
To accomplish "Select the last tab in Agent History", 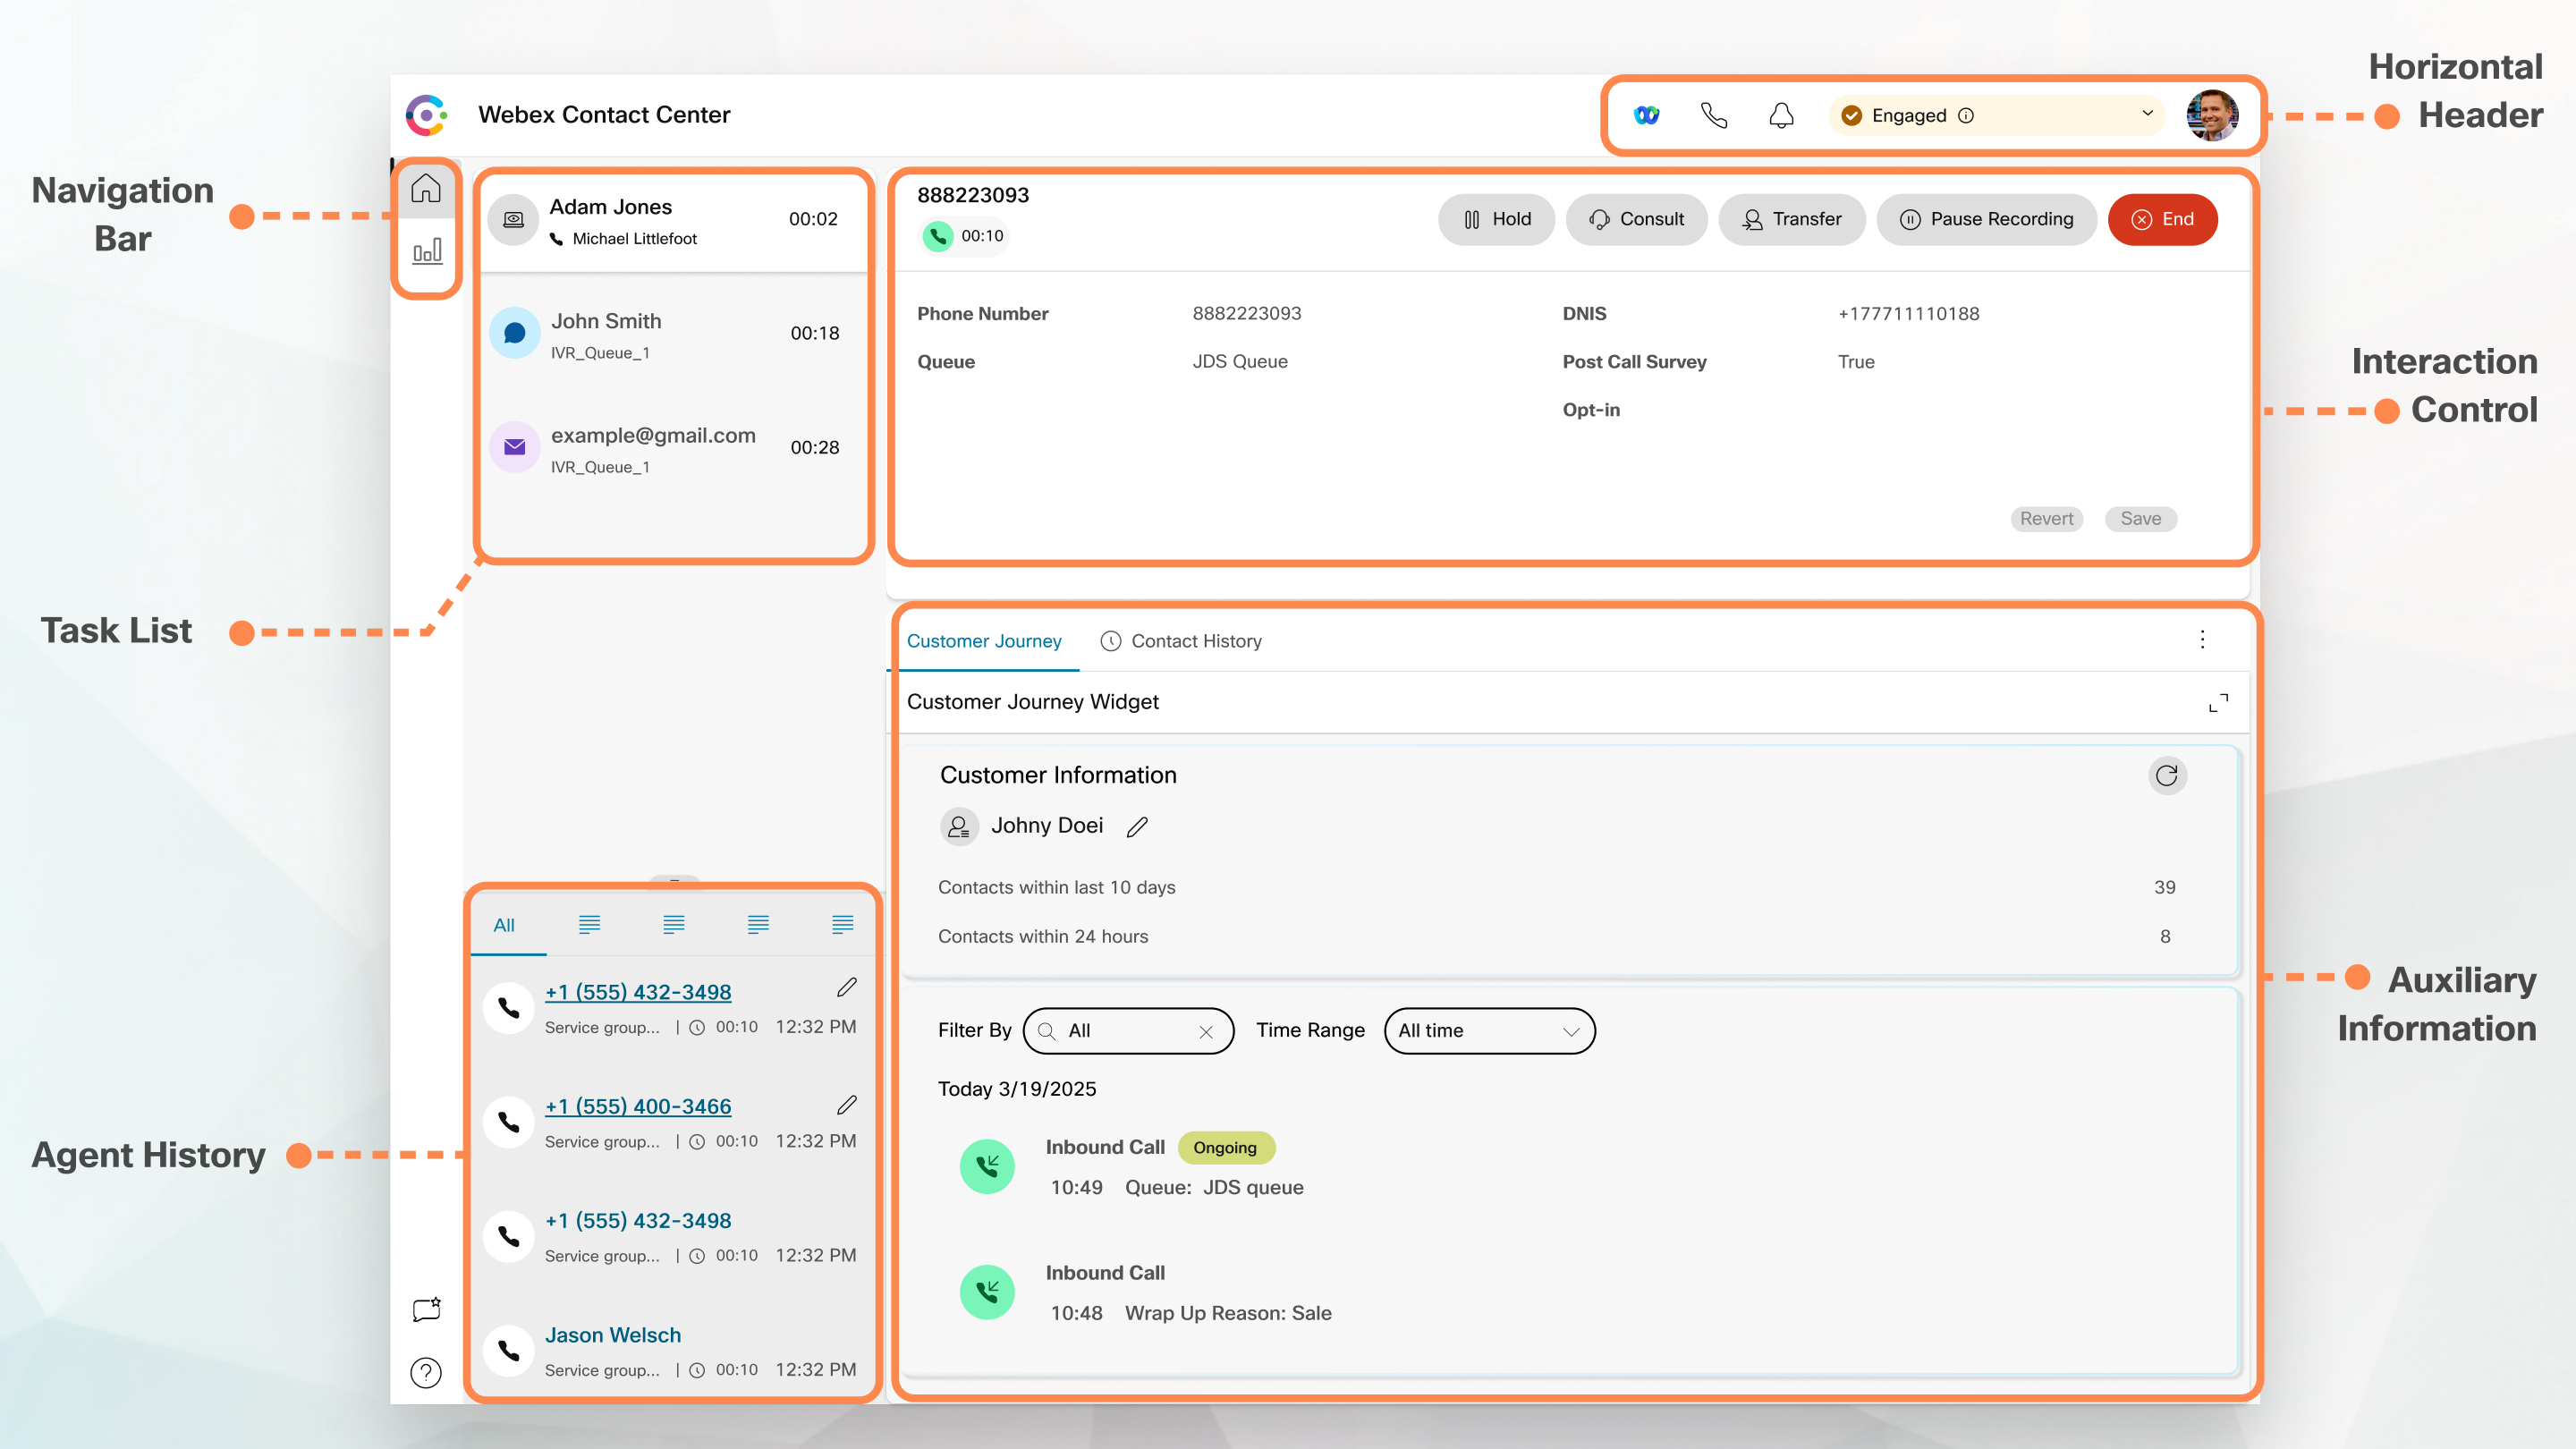I will 843,925.
